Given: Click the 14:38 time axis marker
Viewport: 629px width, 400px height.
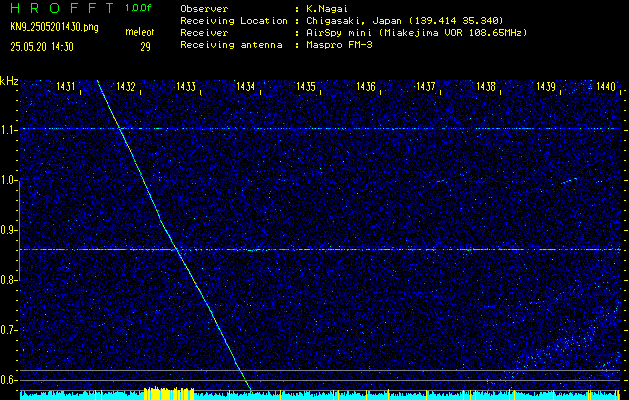Looking at the screenshot, I should click(x=486, y=86).
